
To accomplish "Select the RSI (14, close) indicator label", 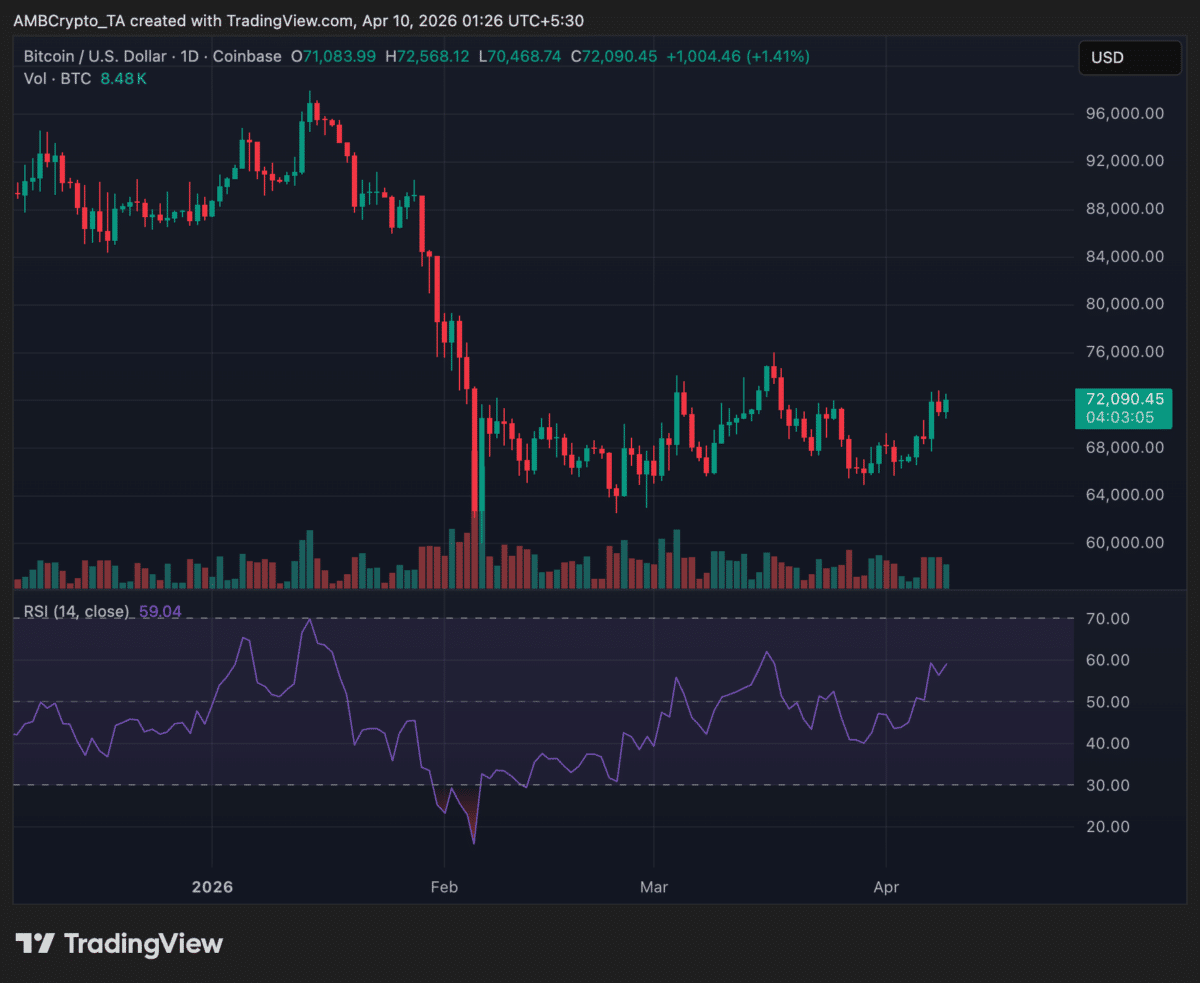I will tap(77, 611).
